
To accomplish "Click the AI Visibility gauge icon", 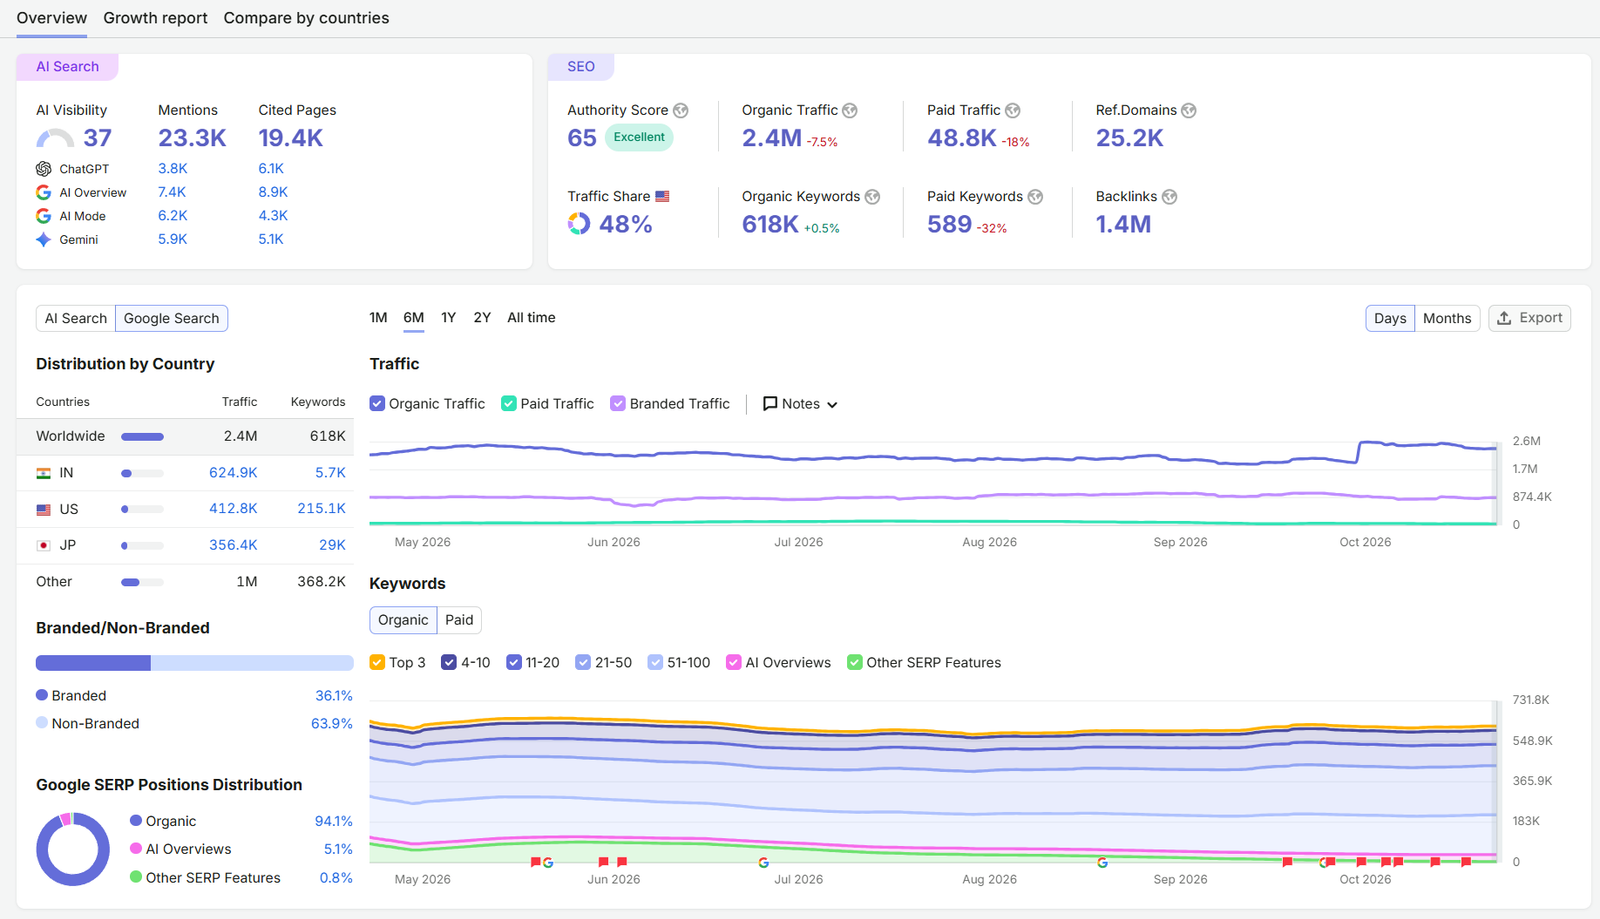I will click(55, 139).
